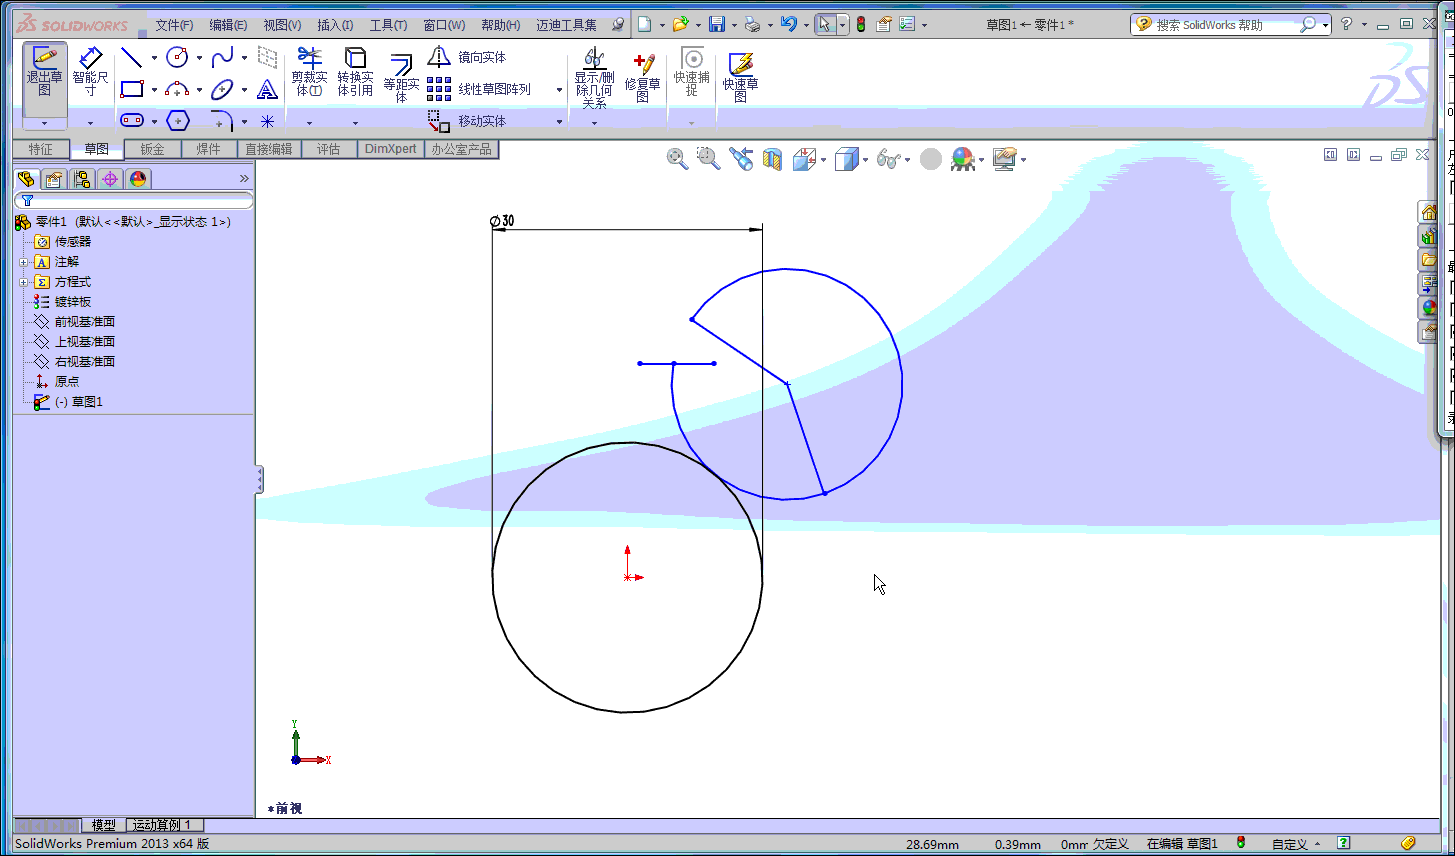The width and height of the screenshot is (1455, 856).
Task: Open Circle tool dropdown arrow
Action: pyautogui.click(x=200, y=58)
